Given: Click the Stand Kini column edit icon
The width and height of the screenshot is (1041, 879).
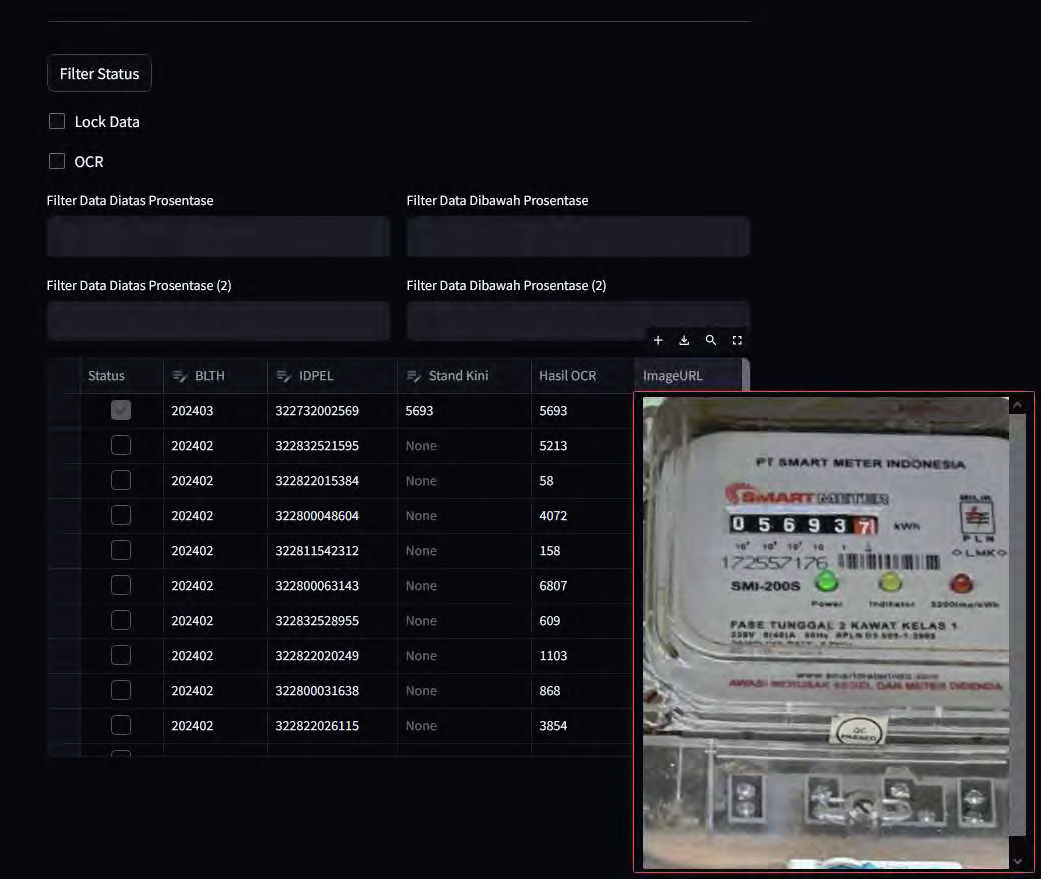Looking at the screenshot, I should click(x=414, y=376).
